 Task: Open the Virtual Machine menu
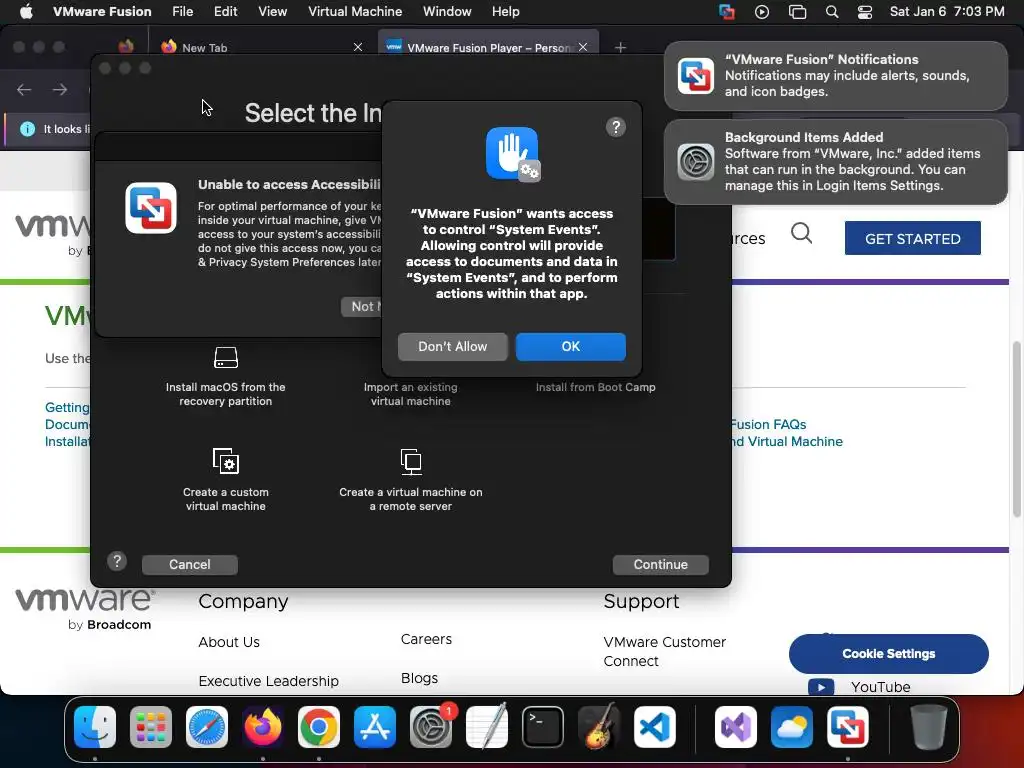[355, 12]
